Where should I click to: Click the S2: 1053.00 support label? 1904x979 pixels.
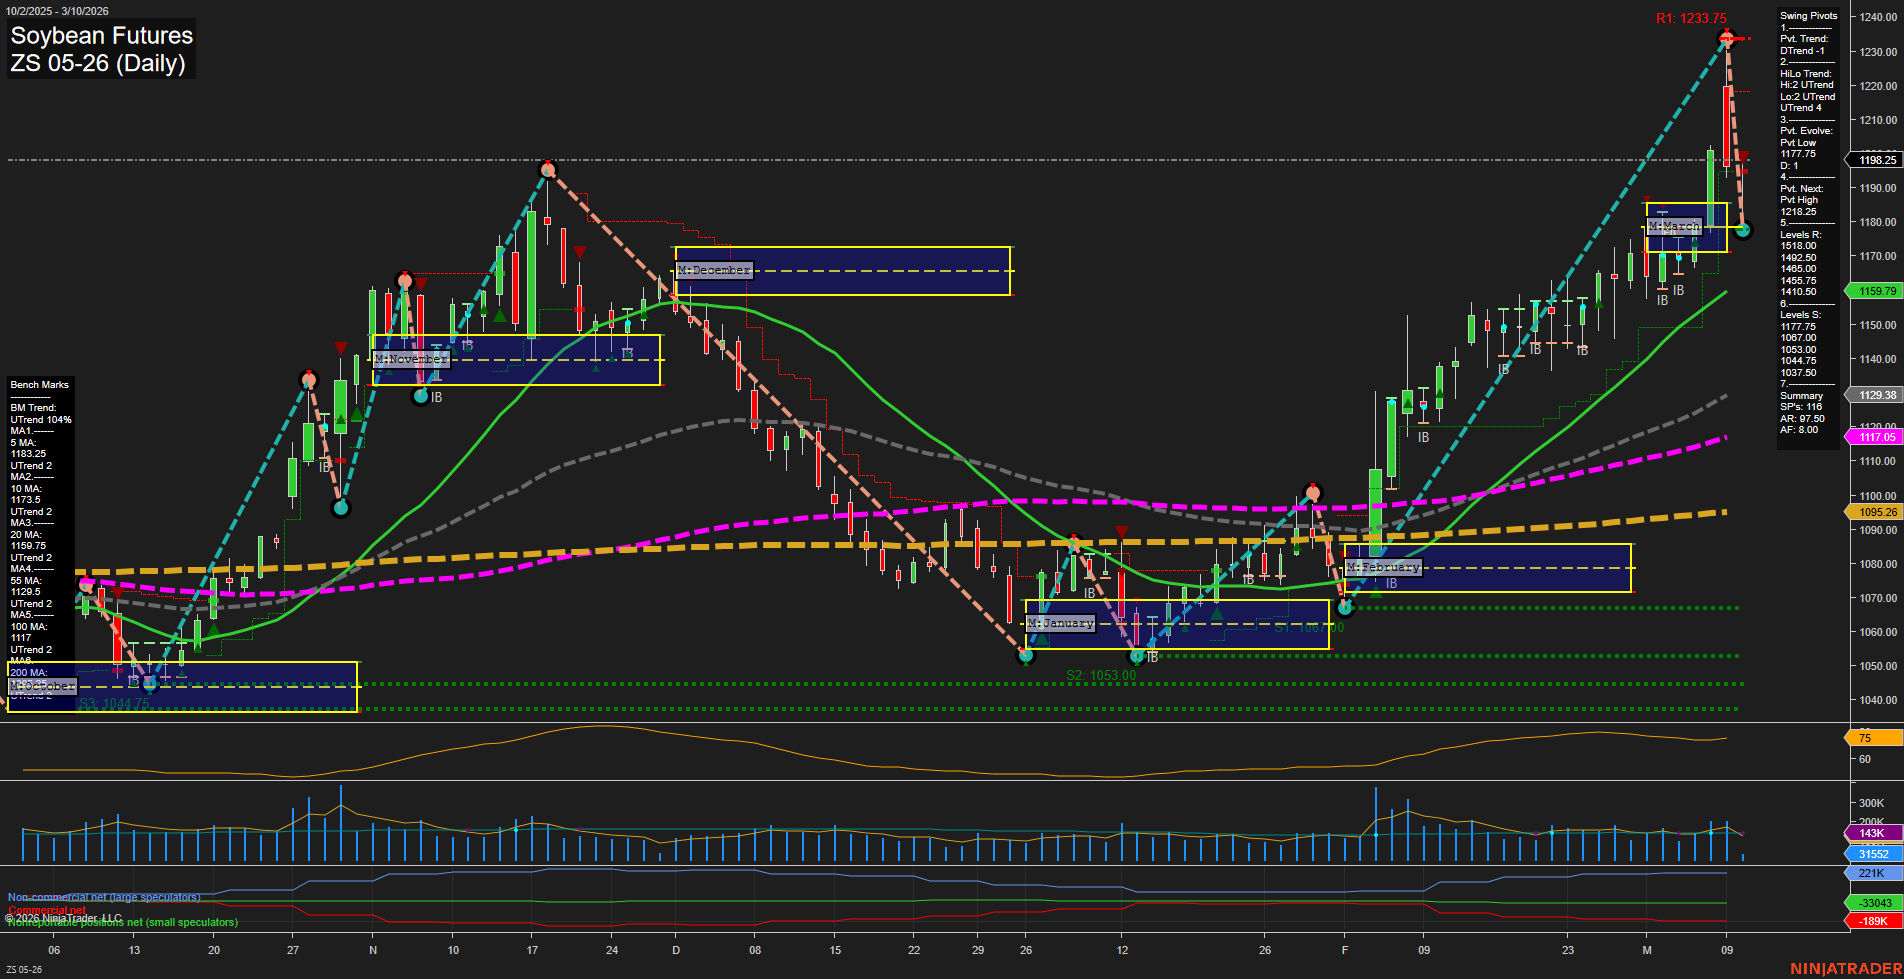click(1101, 675)
